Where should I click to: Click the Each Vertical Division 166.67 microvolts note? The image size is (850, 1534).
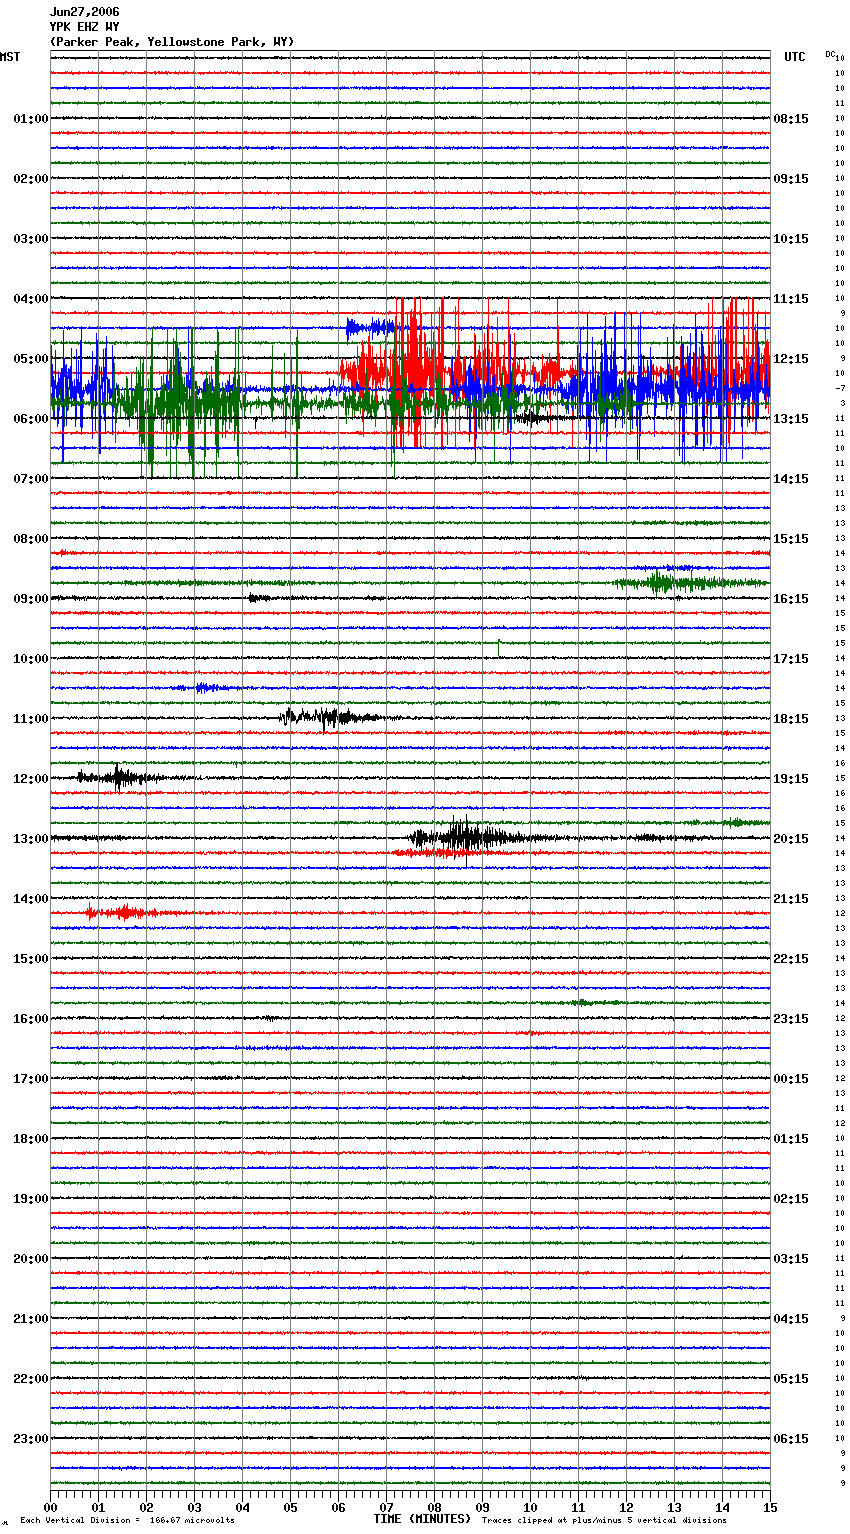[x=127, y=1521]
